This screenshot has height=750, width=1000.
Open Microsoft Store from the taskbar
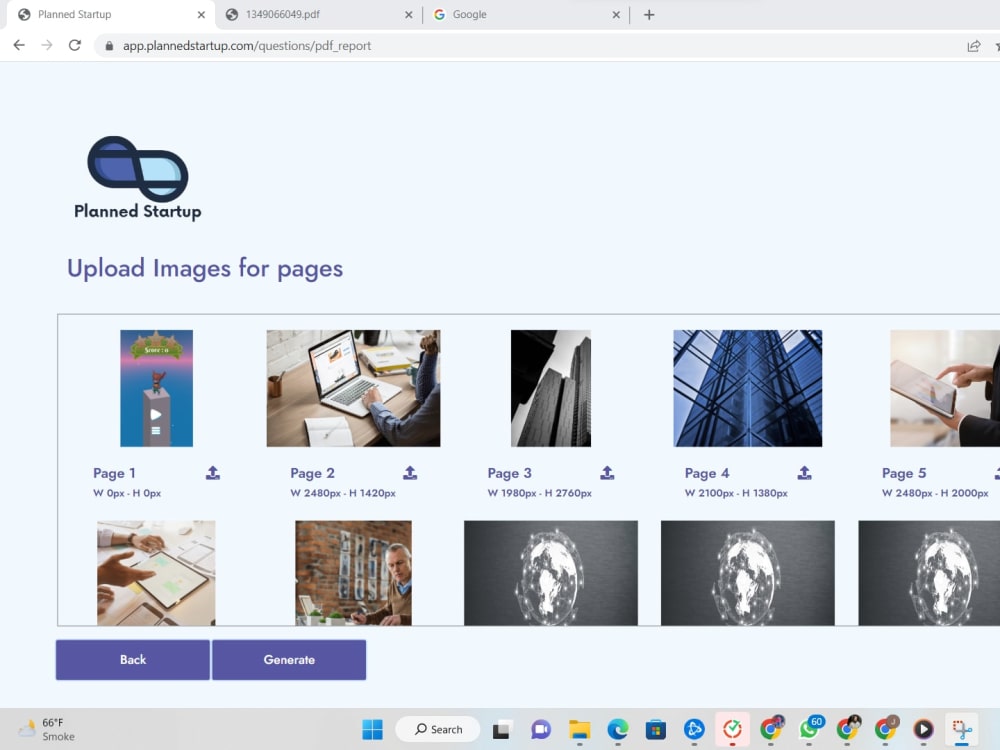tap(656, 729)
